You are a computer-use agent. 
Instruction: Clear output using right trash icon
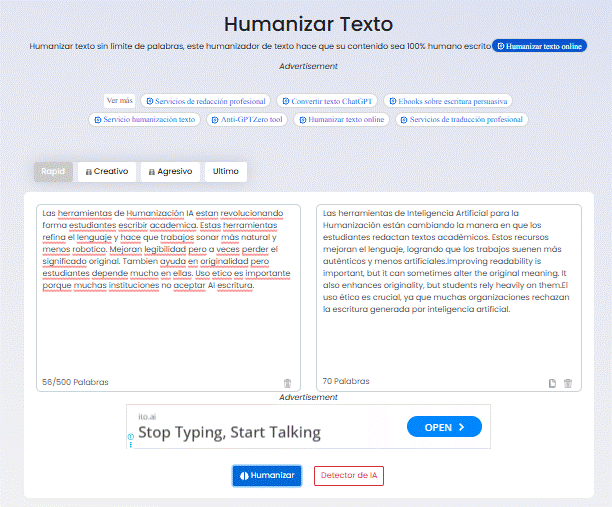coord(568,383)
